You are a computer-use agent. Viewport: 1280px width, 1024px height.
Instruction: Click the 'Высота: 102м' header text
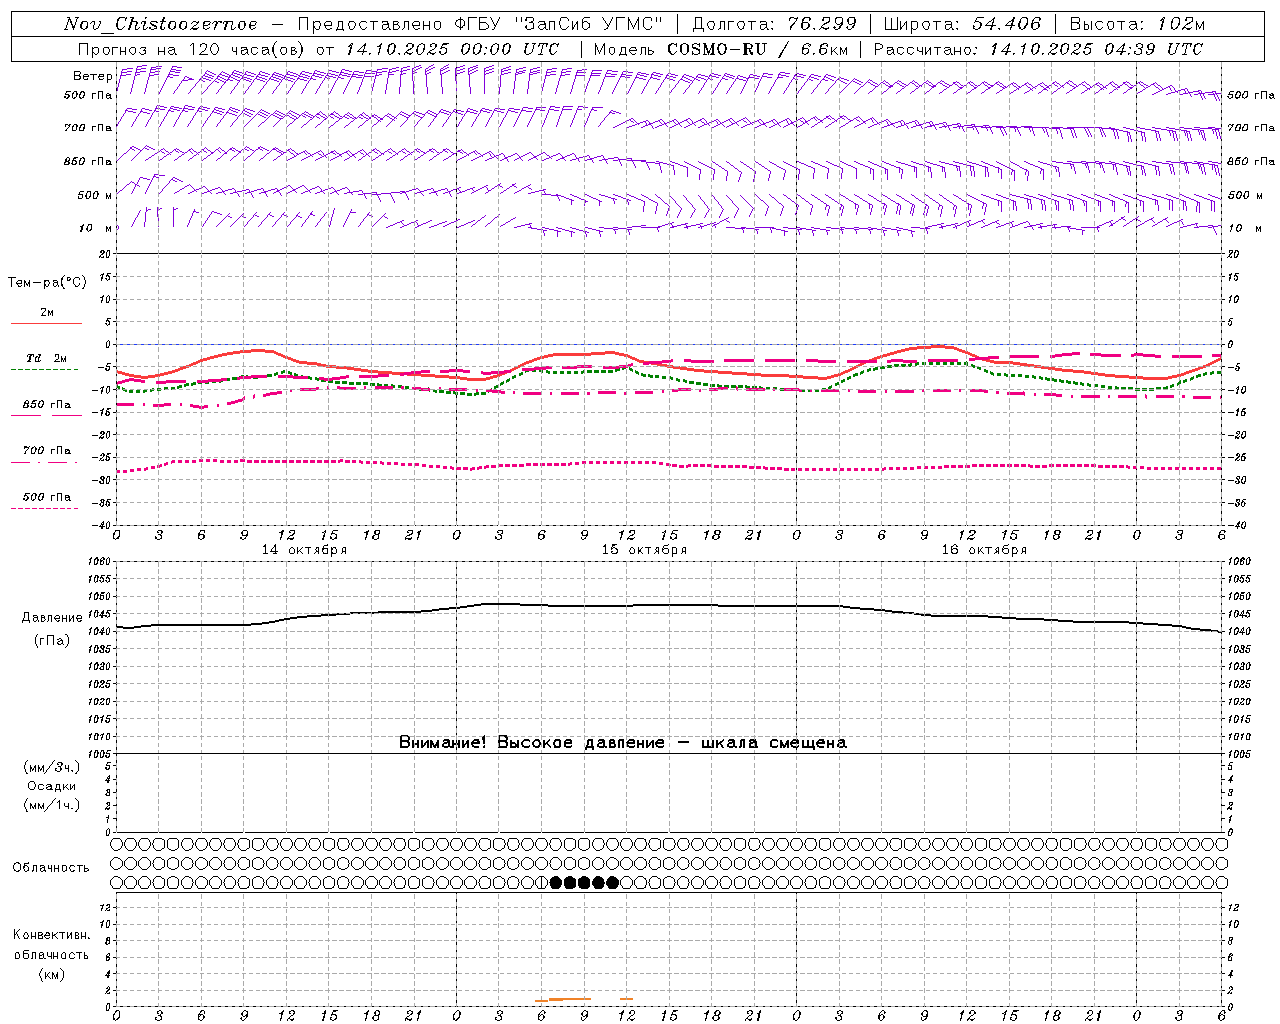[1137, 24]
